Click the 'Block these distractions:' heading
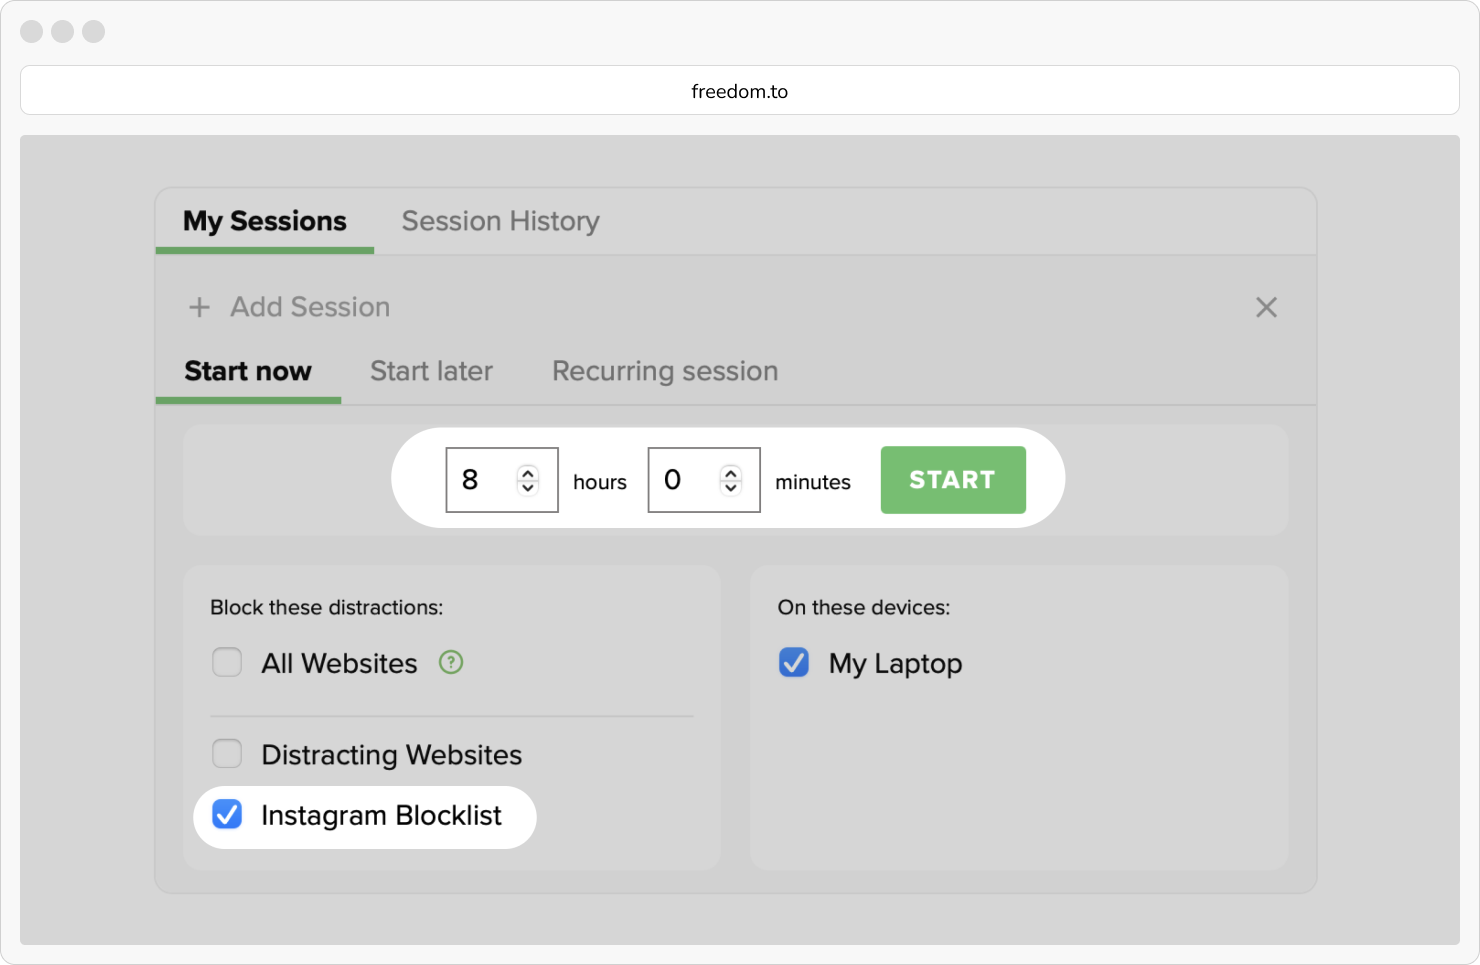Image resolution: width=1480 pixels, height=965 pixels. point(326,607)
